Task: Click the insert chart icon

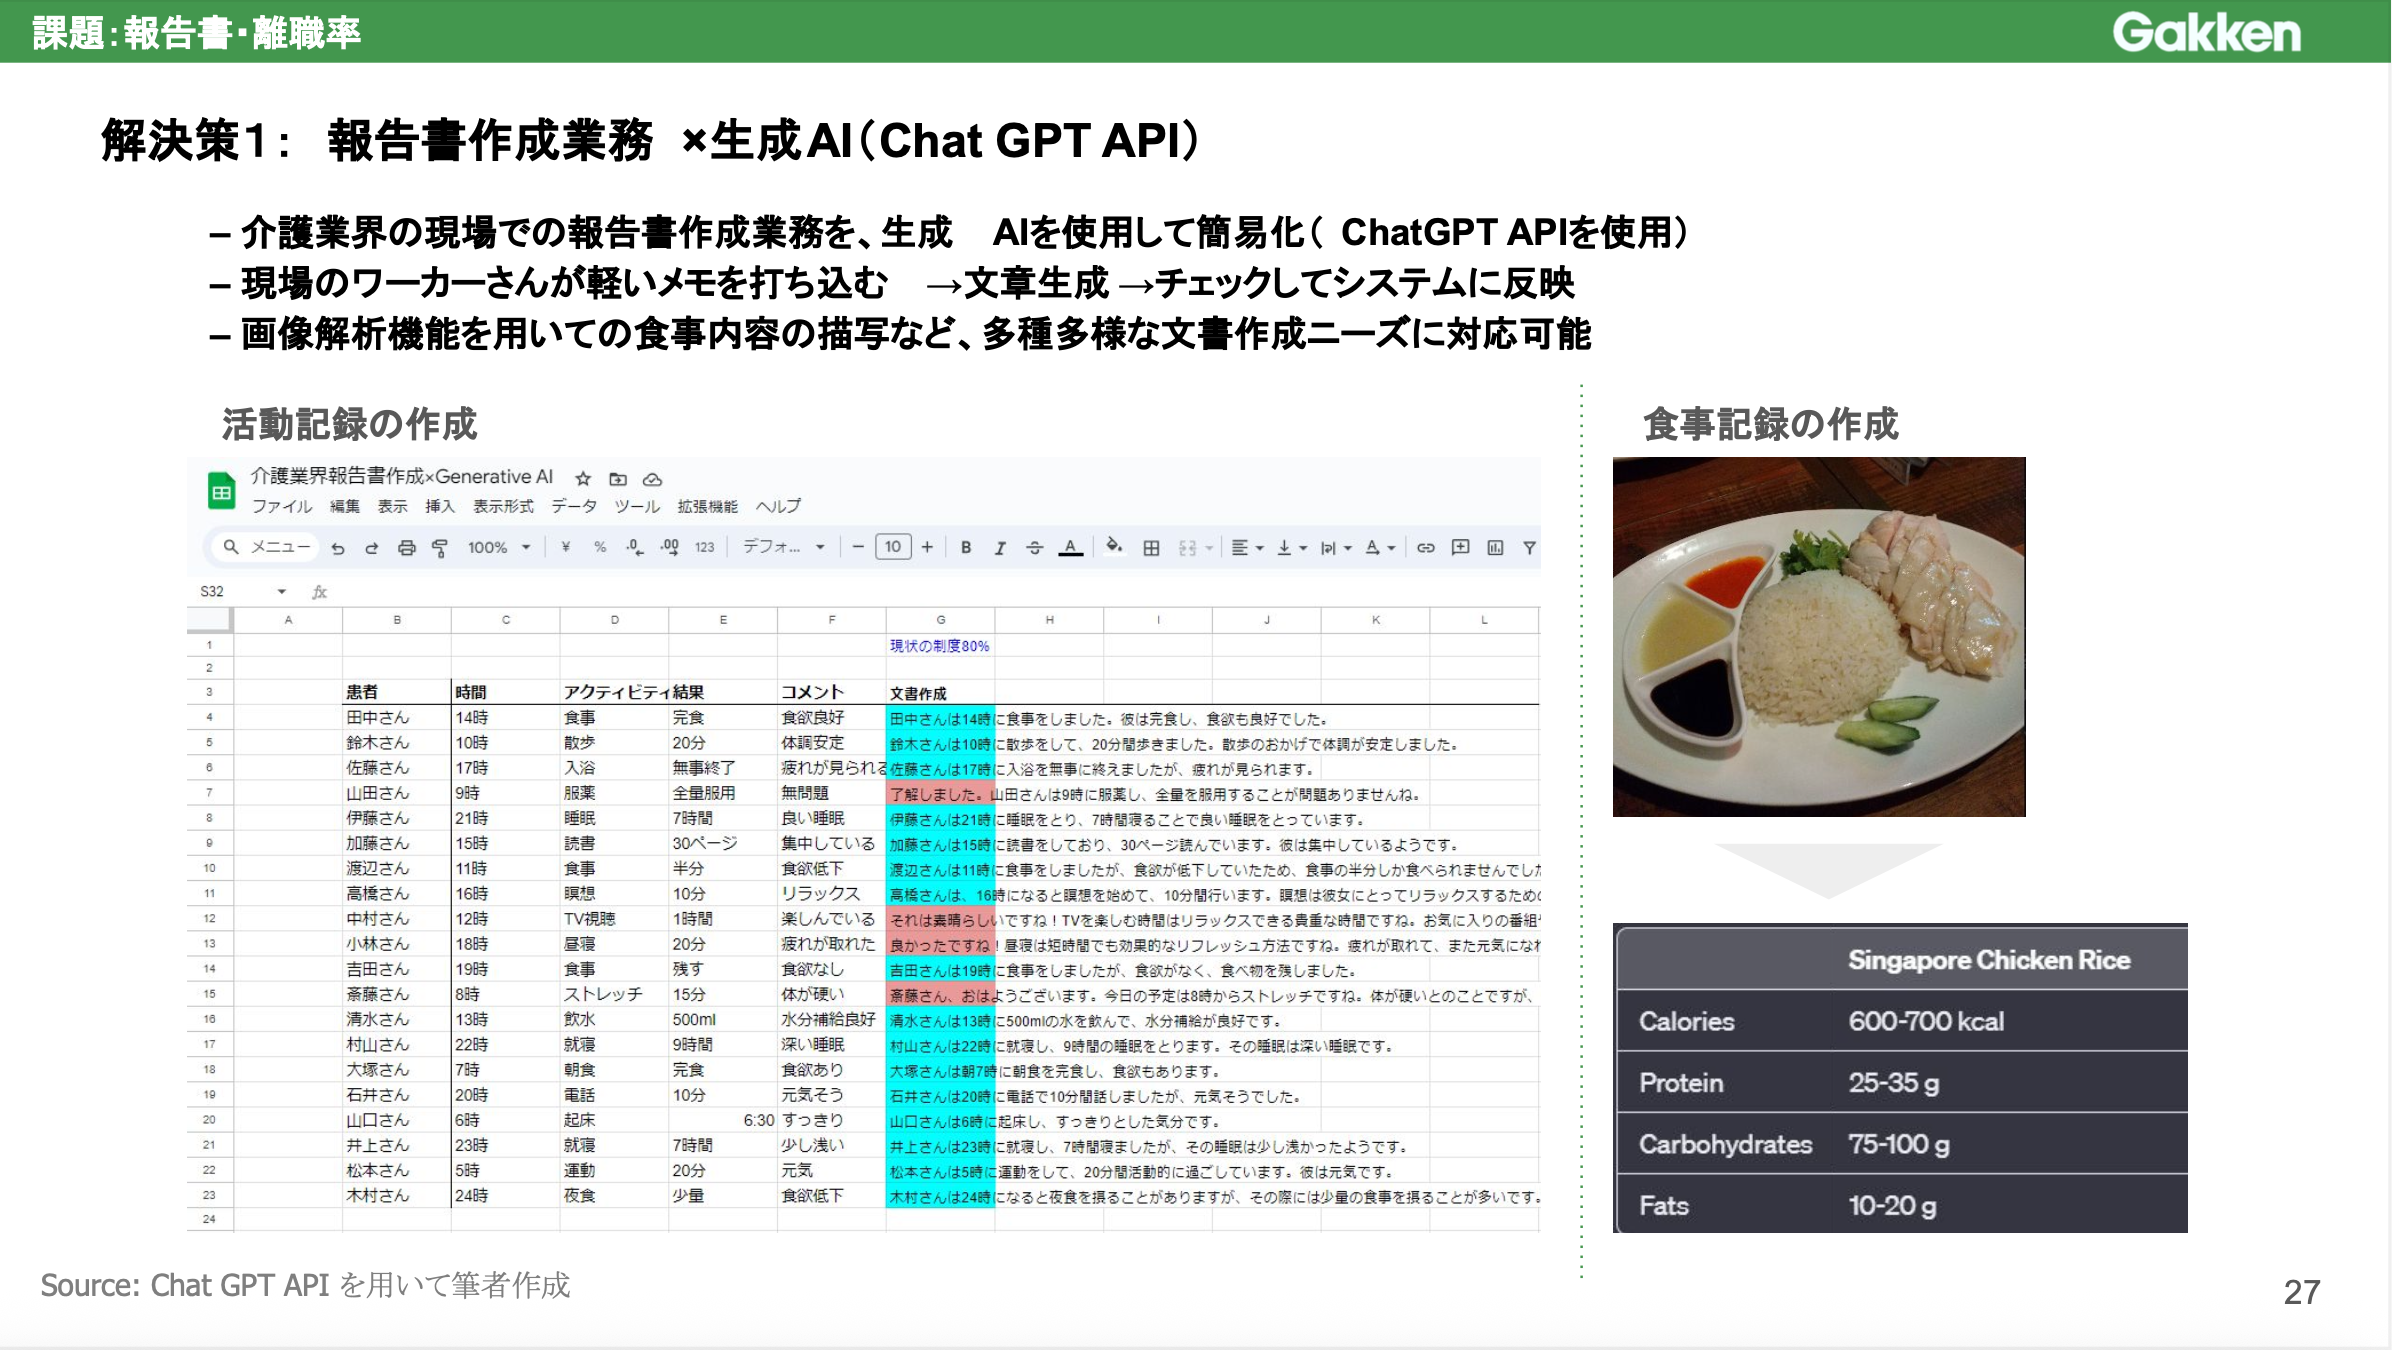Action: [x=1495, y=548]
